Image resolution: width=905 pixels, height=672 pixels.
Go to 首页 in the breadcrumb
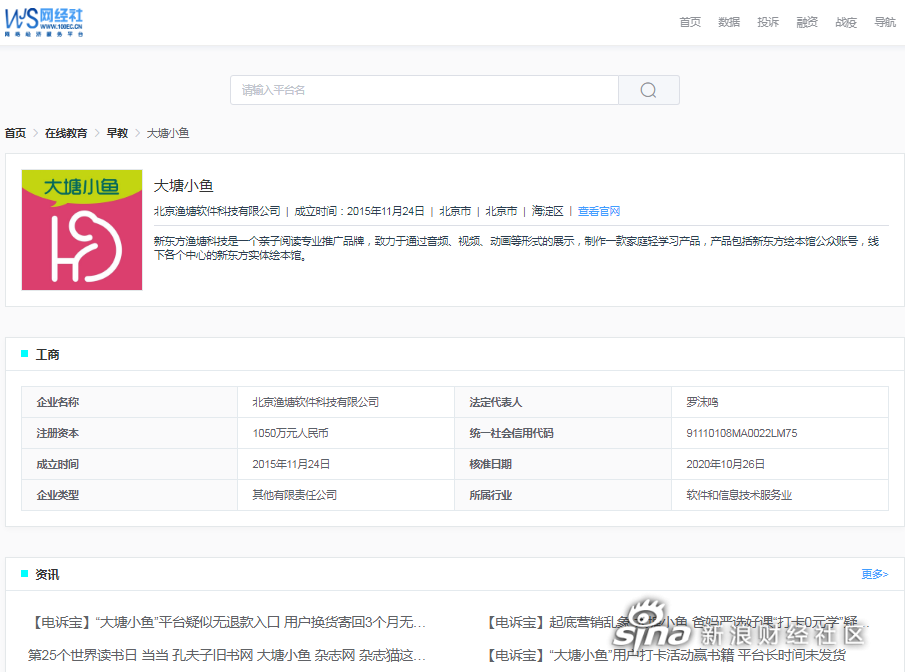pyautogui.click(x=16, y=133)
